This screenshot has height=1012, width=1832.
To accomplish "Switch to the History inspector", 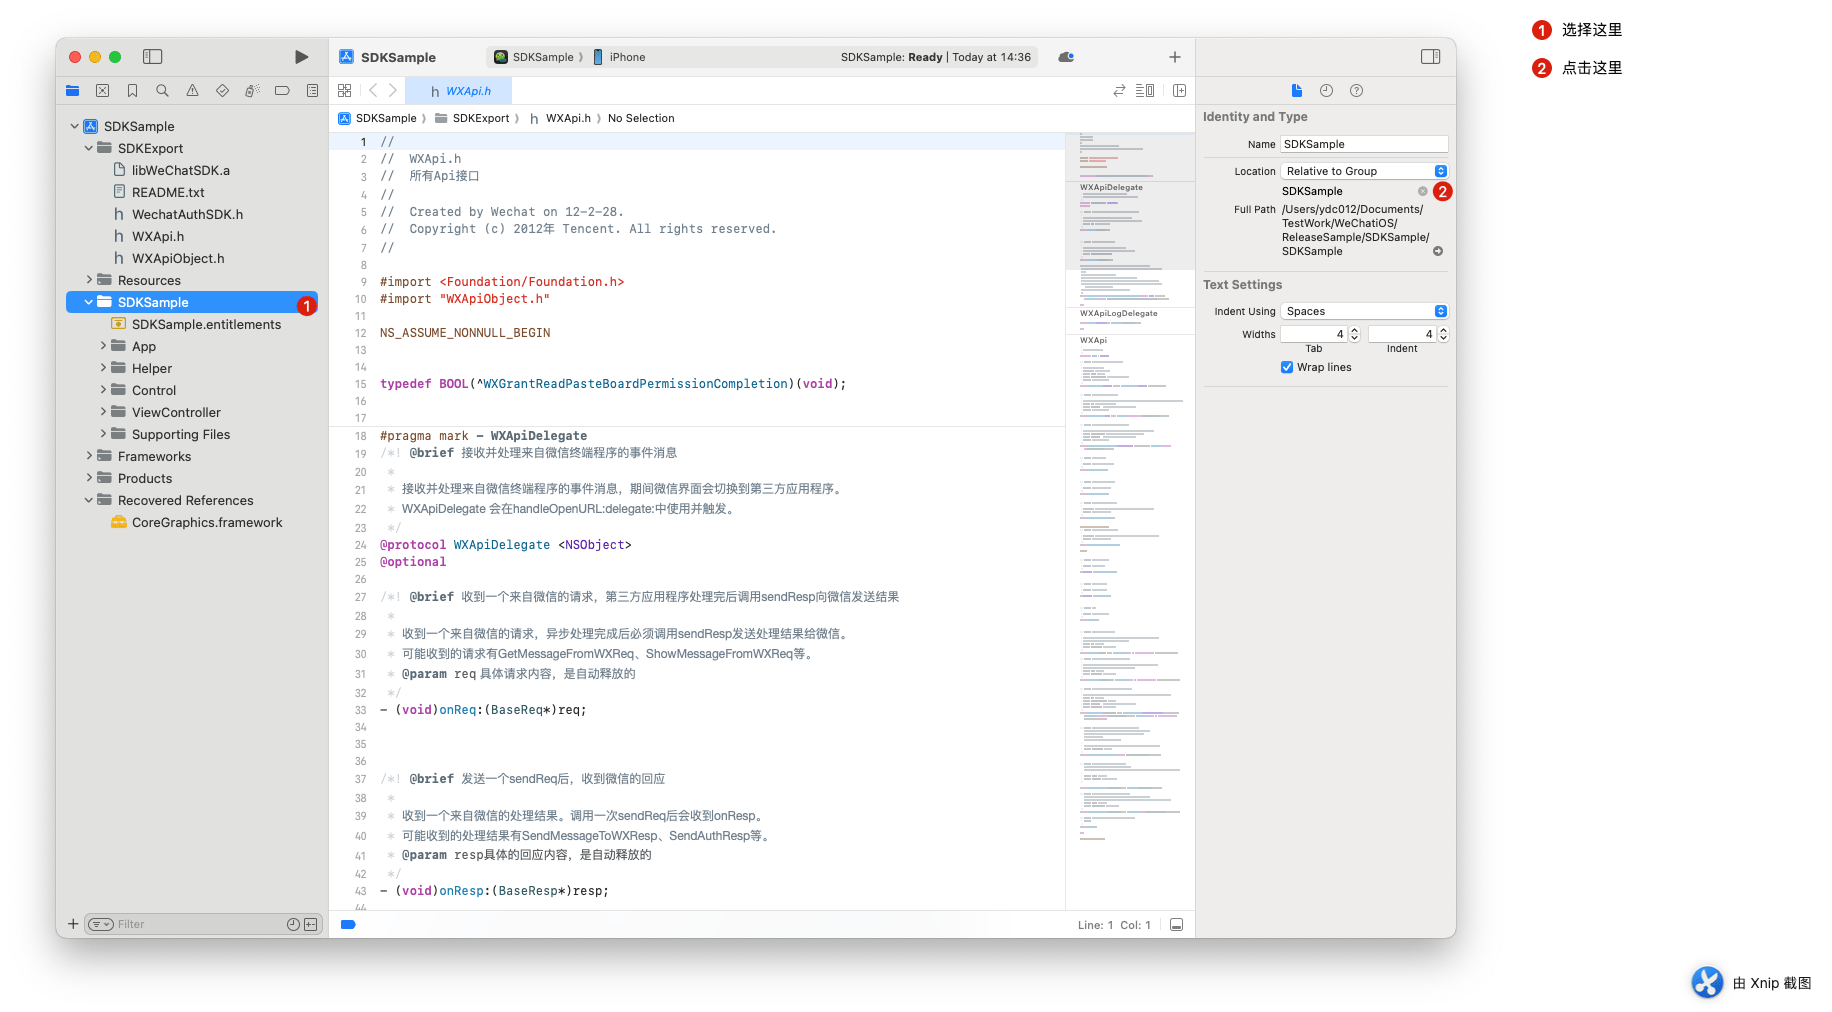I will click(1326, 91).
